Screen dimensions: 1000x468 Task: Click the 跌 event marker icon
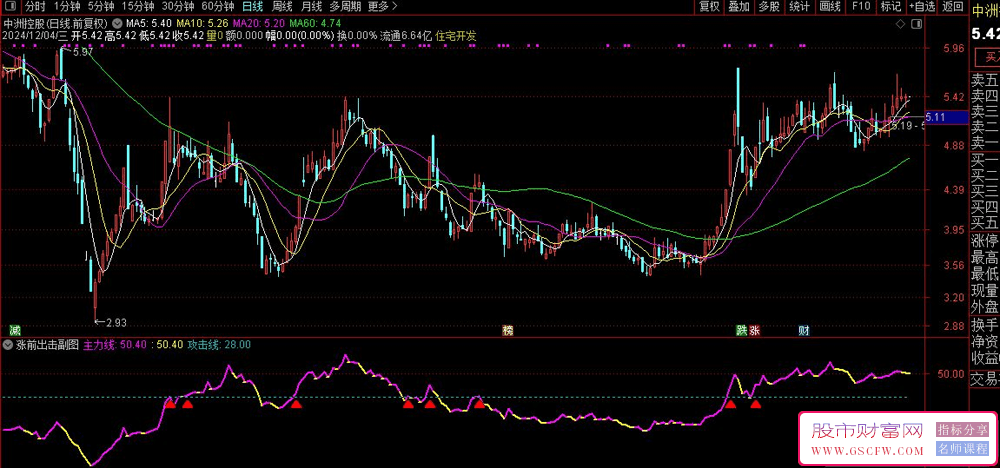[x=741, y=329]
